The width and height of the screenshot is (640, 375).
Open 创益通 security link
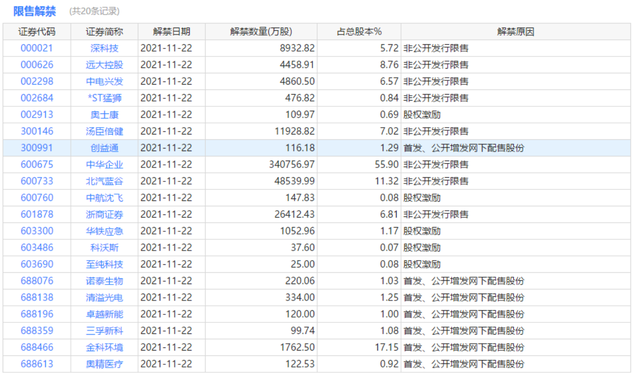point(104,148)
